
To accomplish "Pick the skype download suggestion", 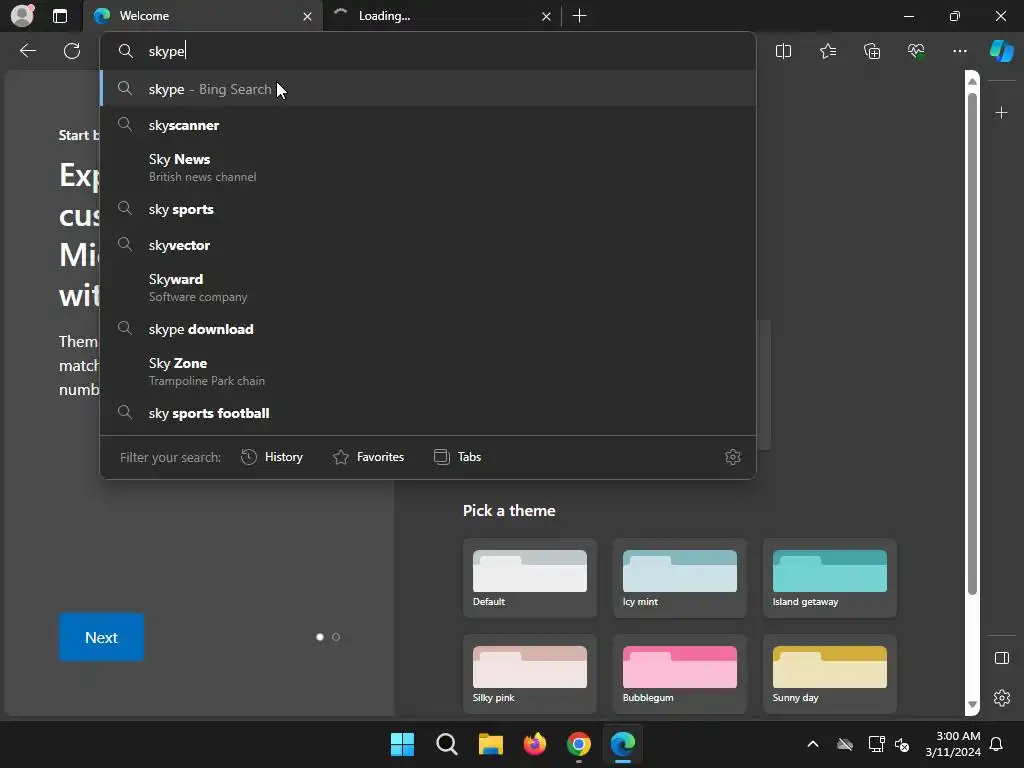I will coord(428,329).
